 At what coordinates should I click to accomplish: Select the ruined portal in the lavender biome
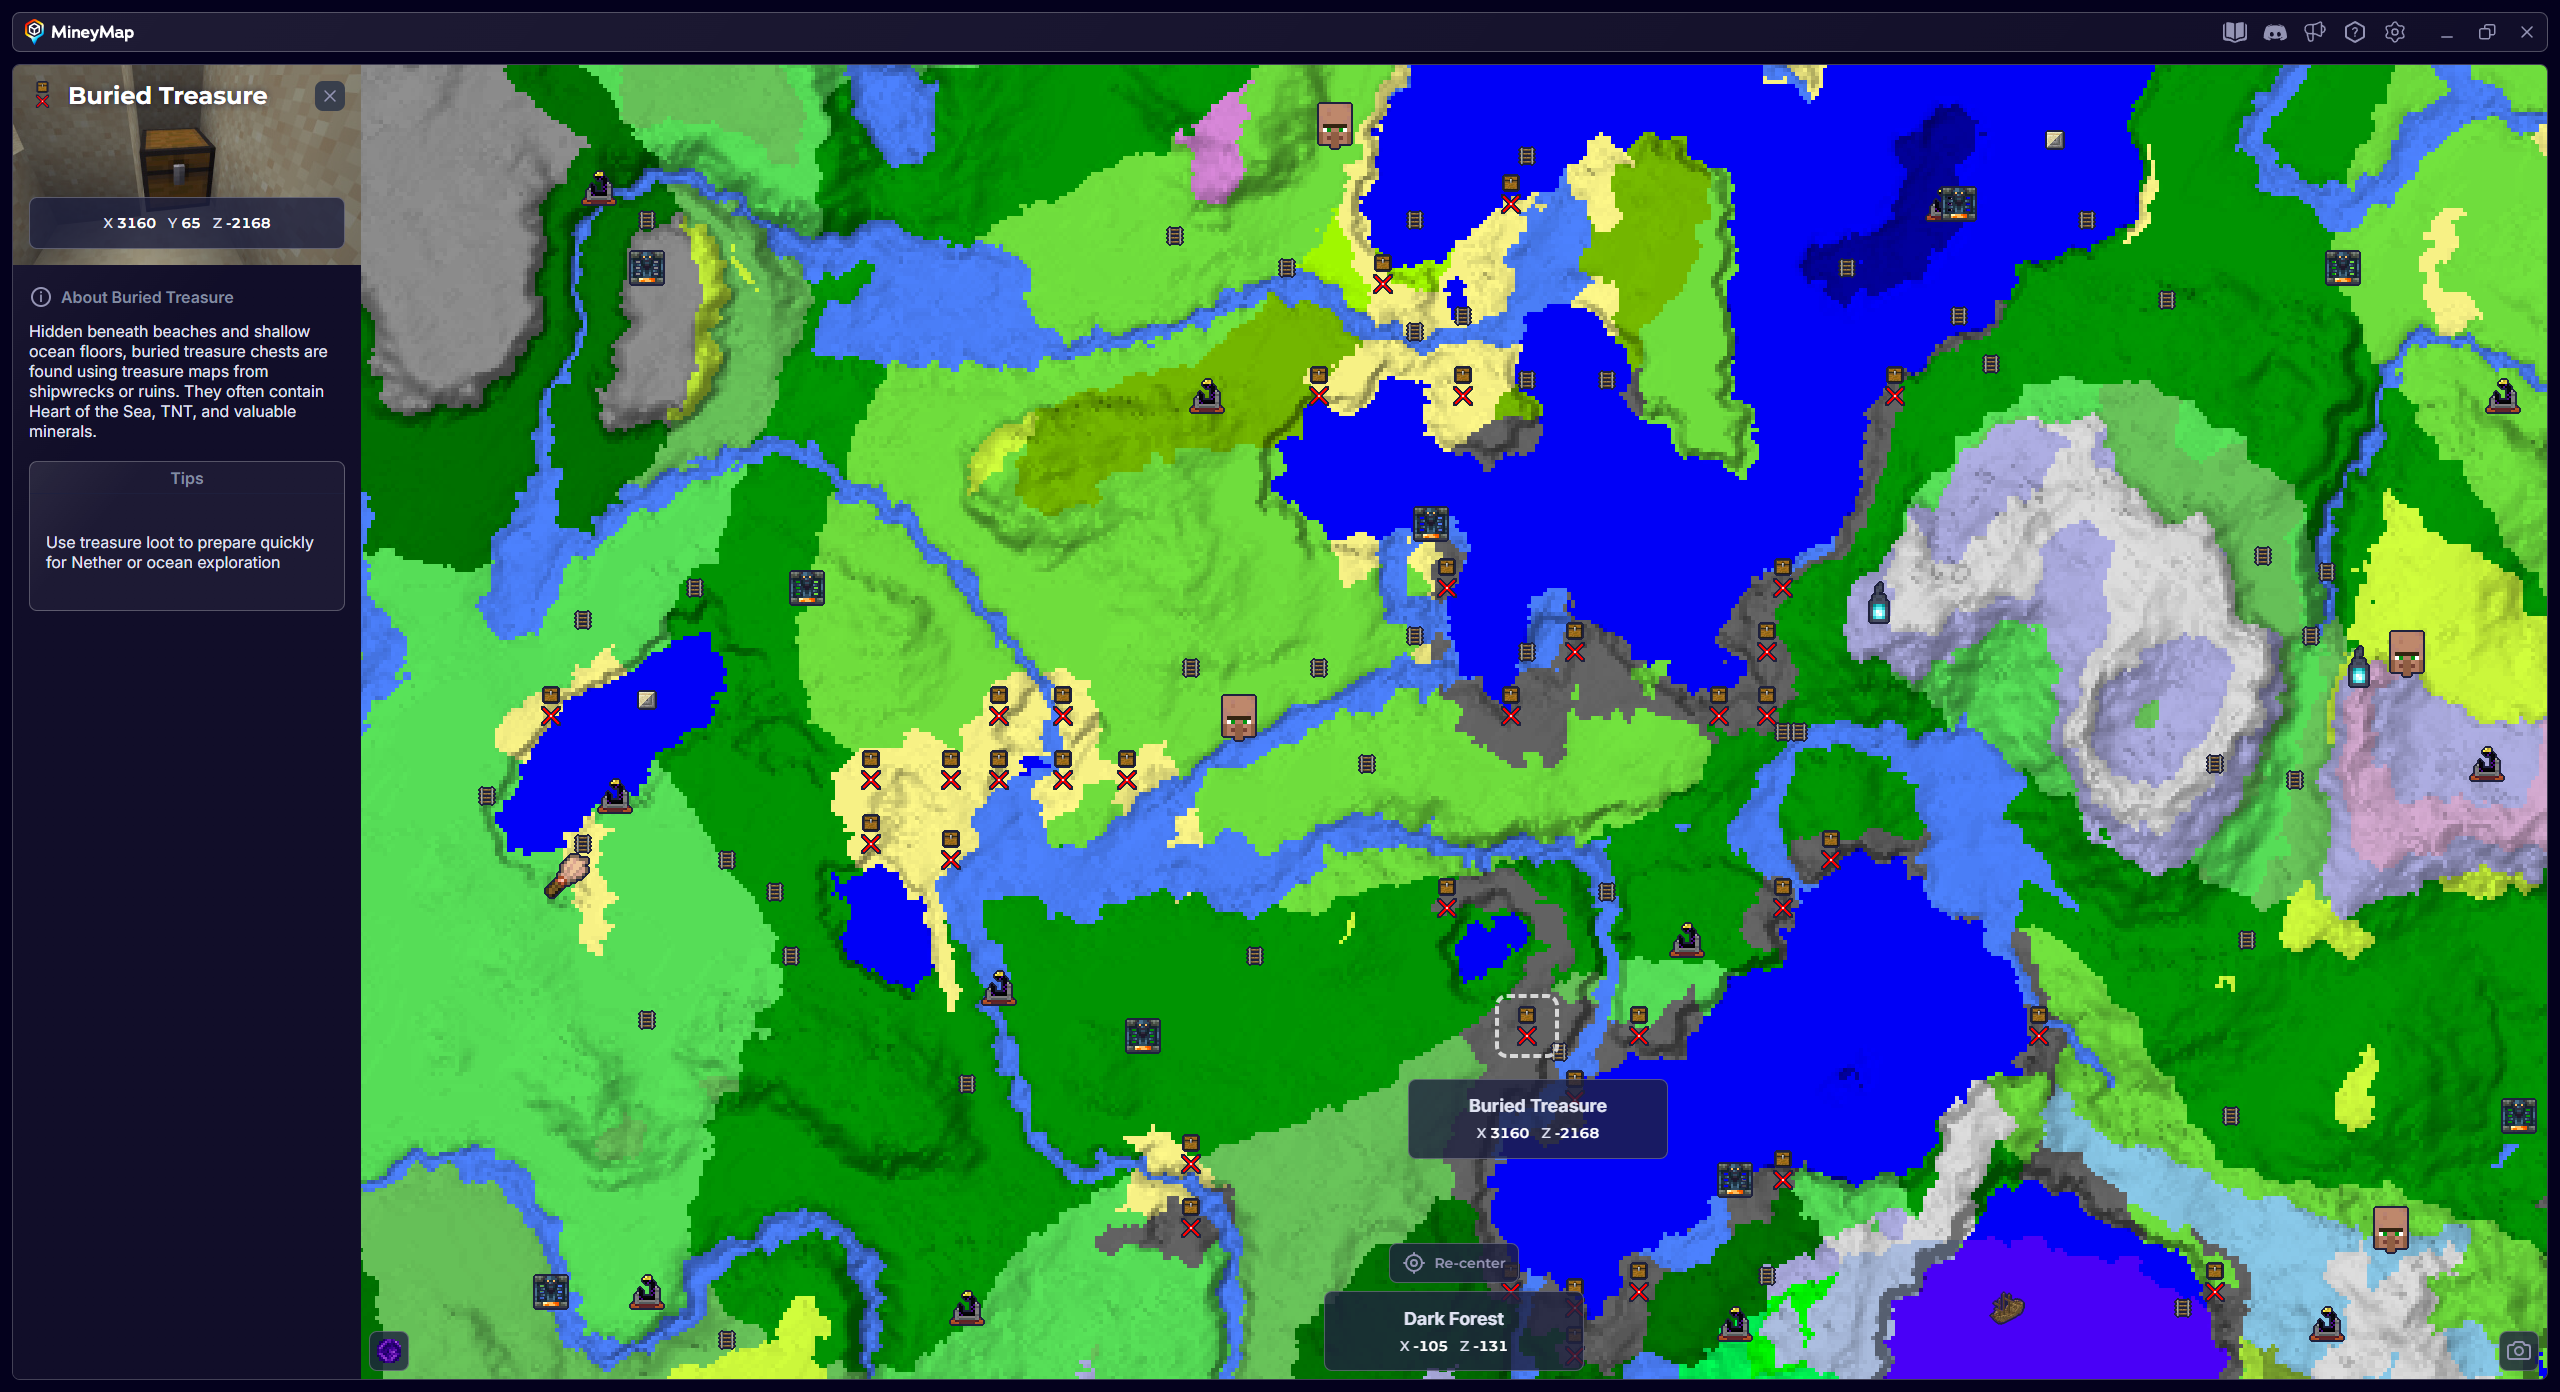[x=2487, y=764]
